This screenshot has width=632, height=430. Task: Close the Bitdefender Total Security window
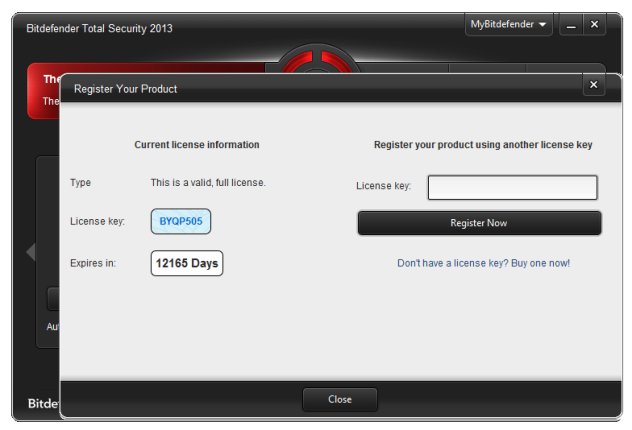(x=594, y=25)
